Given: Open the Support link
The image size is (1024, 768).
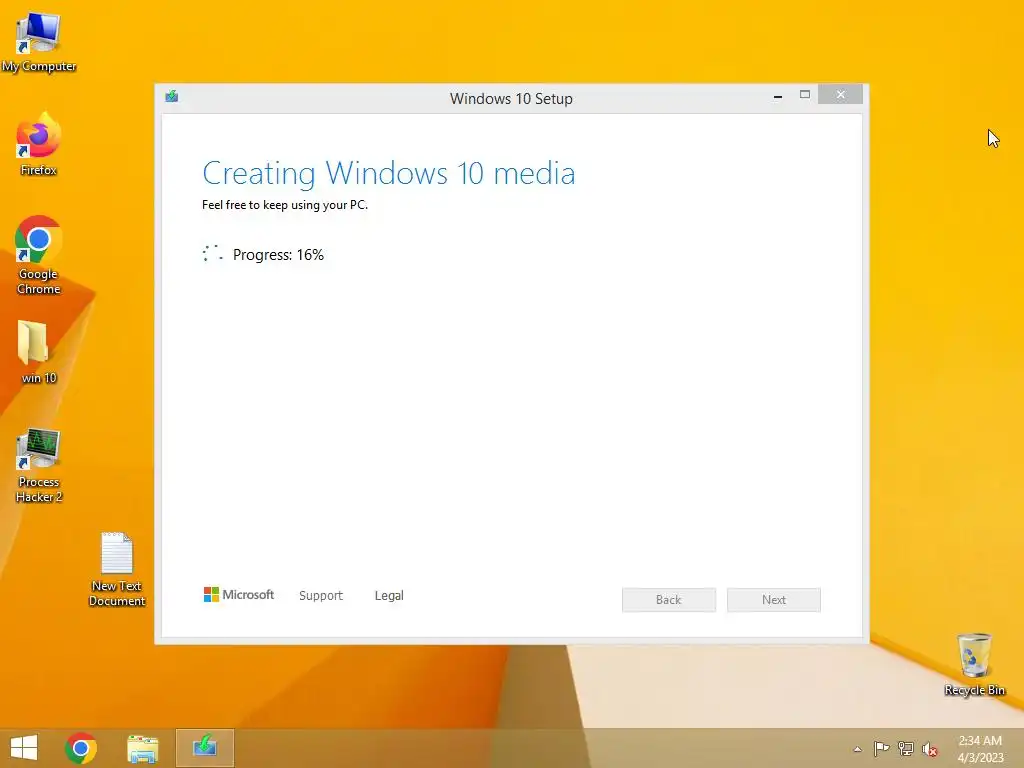Looking at the screenshot, I should coord(321,596).
